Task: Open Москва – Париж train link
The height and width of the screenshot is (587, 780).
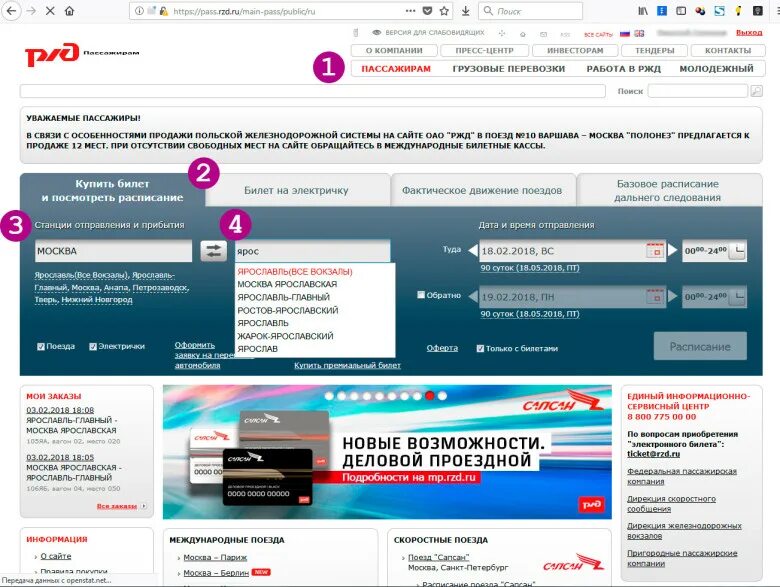Action: (215, 557)
